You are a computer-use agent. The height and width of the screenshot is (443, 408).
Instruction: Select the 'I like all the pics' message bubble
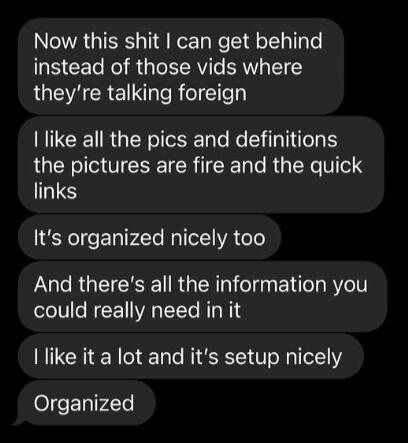coord(201,165)
